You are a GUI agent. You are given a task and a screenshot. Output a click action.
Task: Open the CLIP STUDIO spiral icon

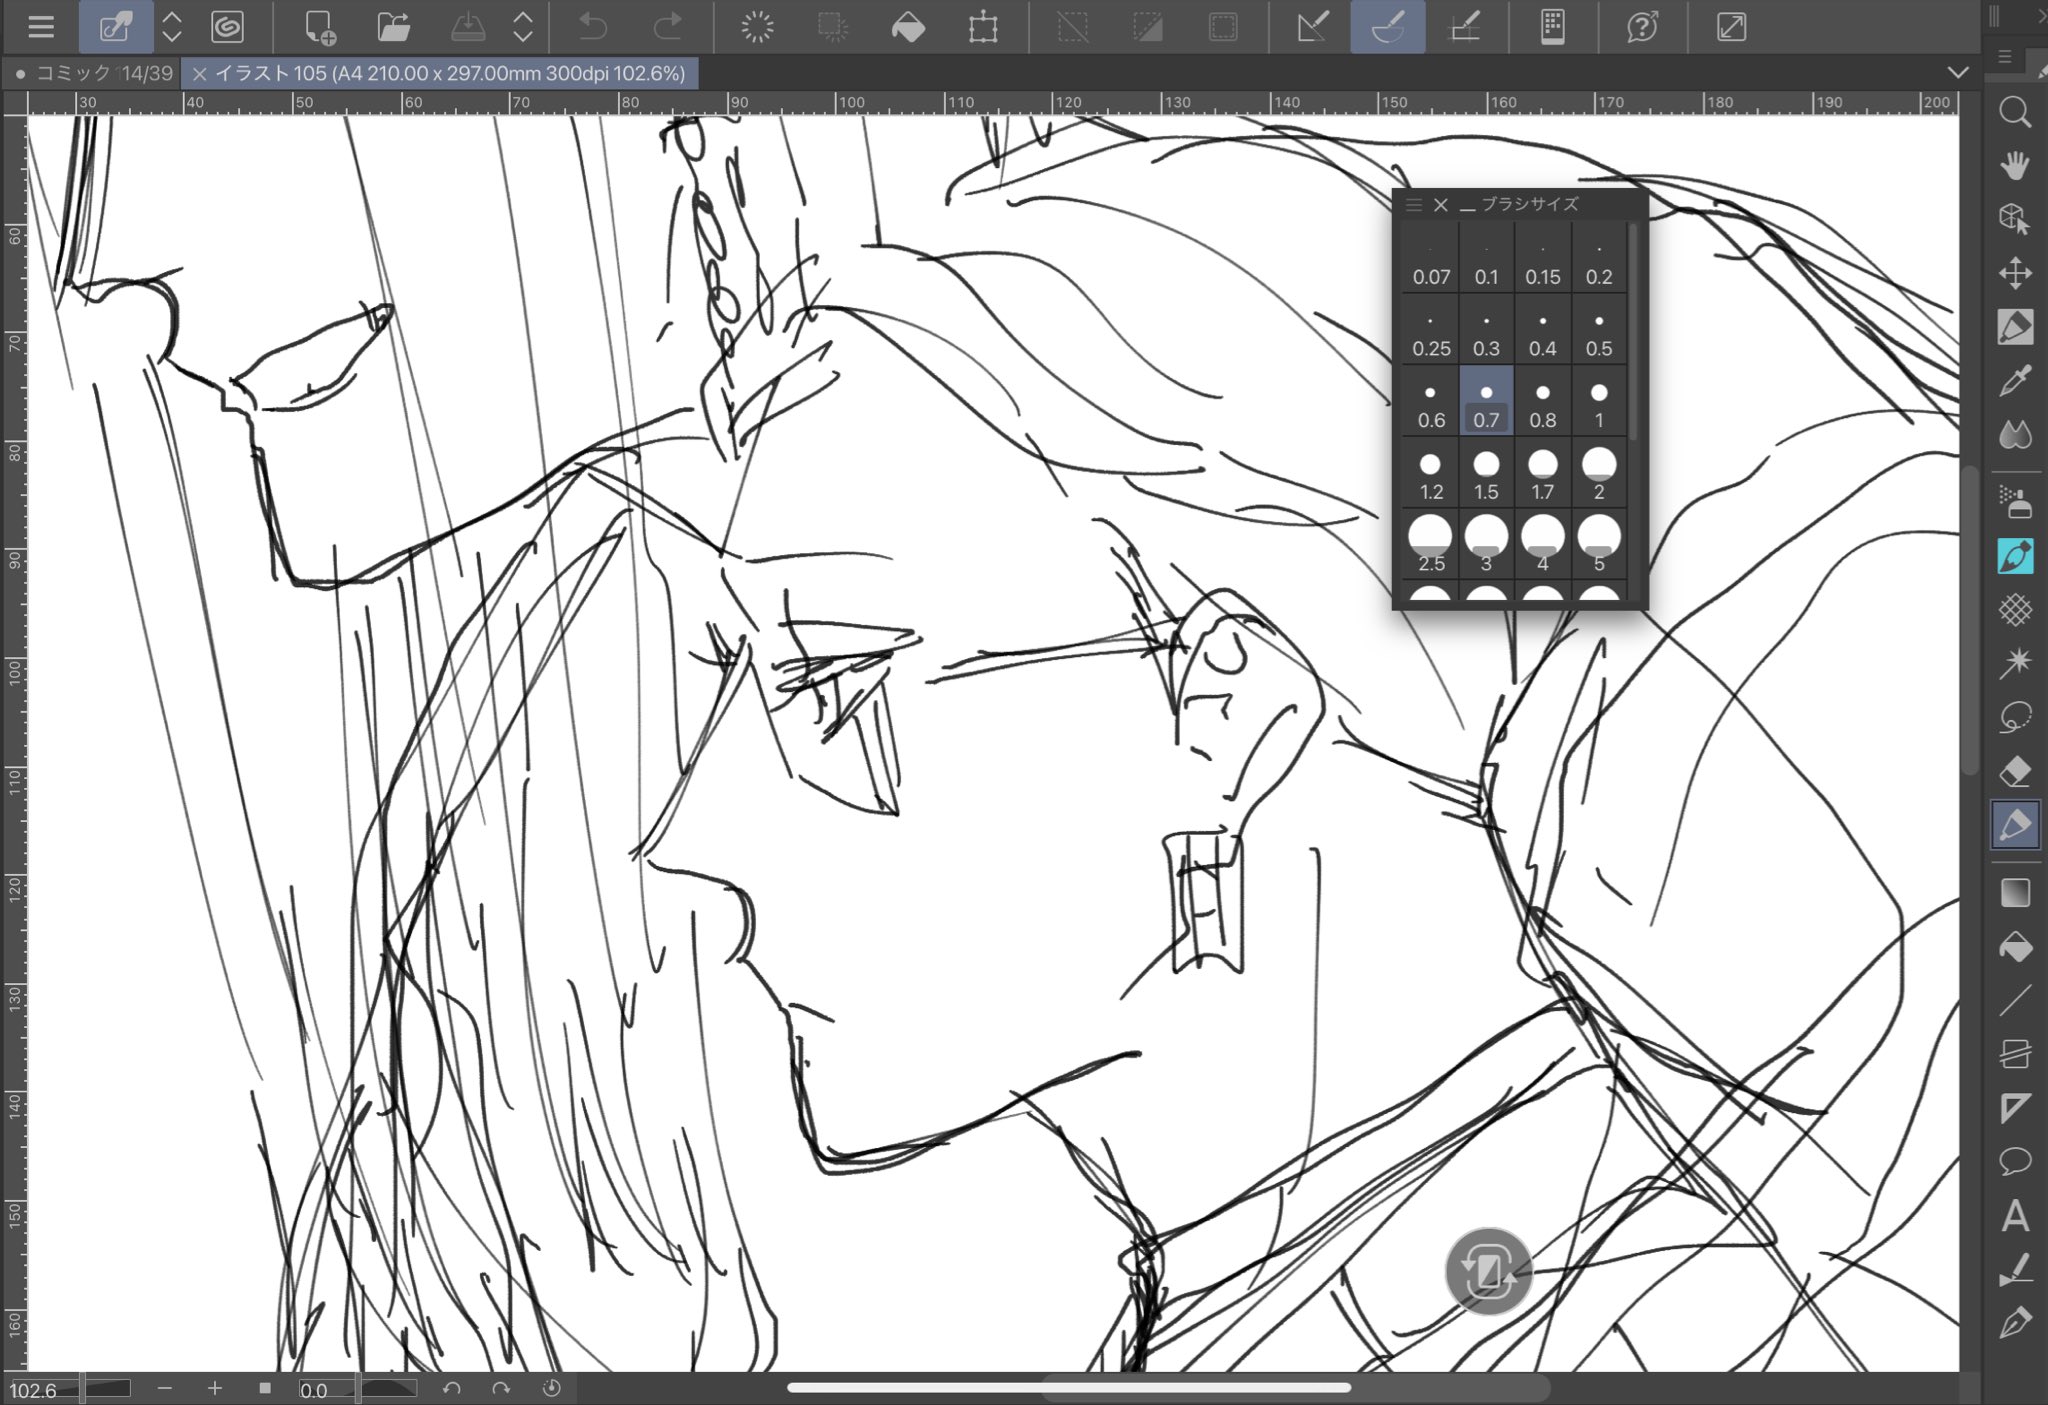coord(228,27)
